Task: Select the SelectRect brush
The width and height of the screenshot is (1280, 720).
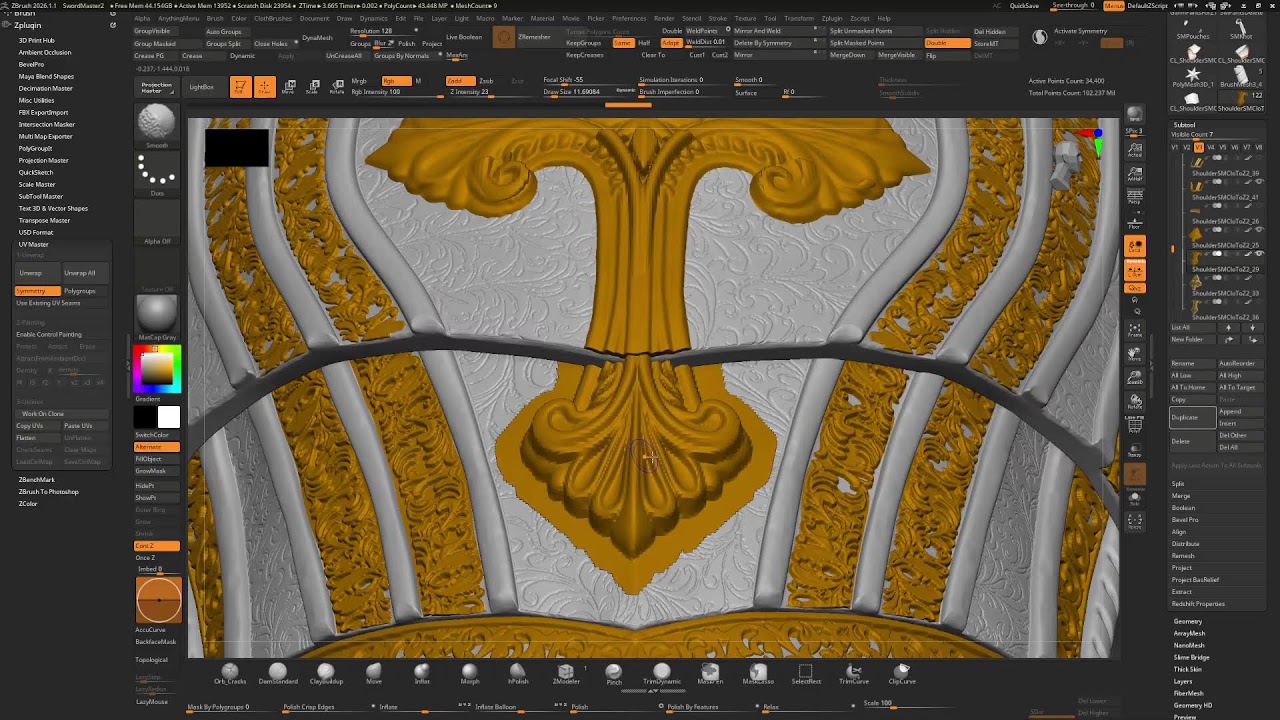Action: pos(806,673)
